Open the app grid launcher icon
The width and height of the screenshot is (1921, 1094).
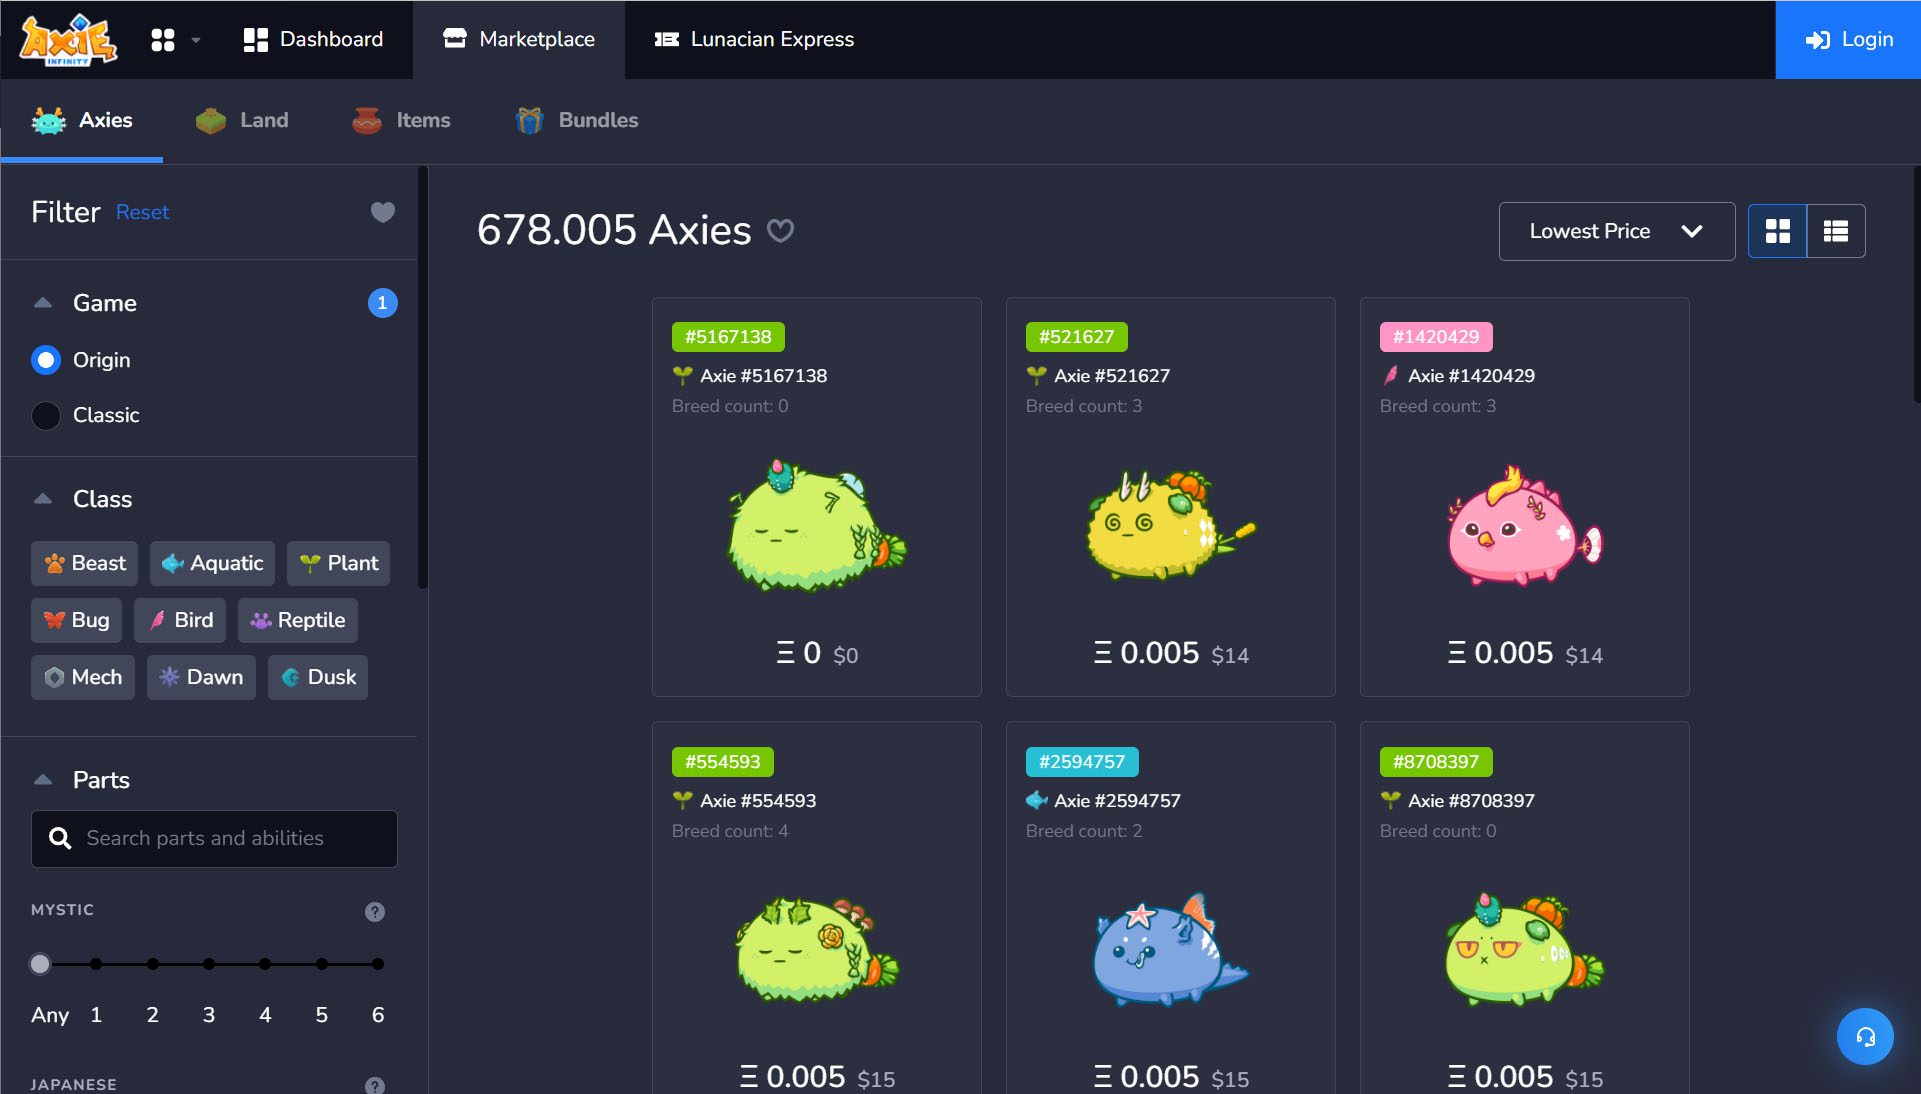pos(162,40)
